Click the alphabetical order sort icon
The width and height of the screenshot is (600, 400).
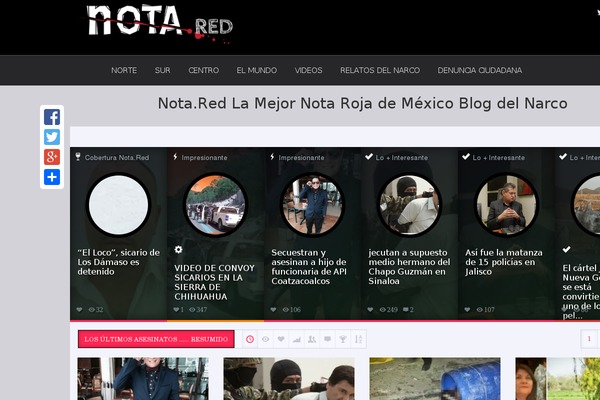point(358,339)
